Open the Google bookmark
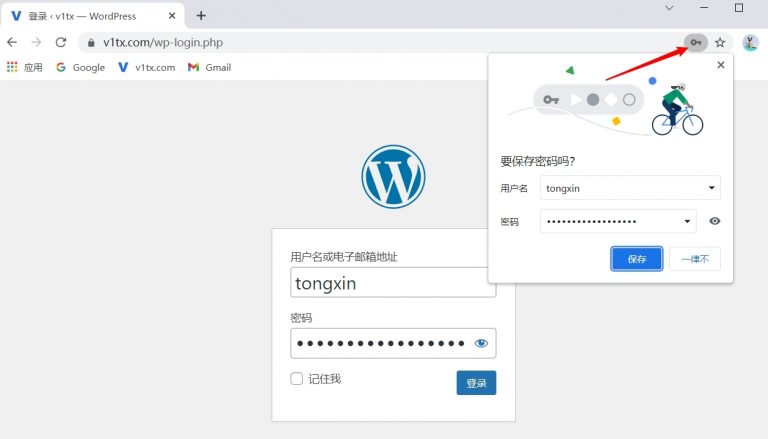This screenshot has width=768, height=439. pyautogui.click(x=81, y=68)
